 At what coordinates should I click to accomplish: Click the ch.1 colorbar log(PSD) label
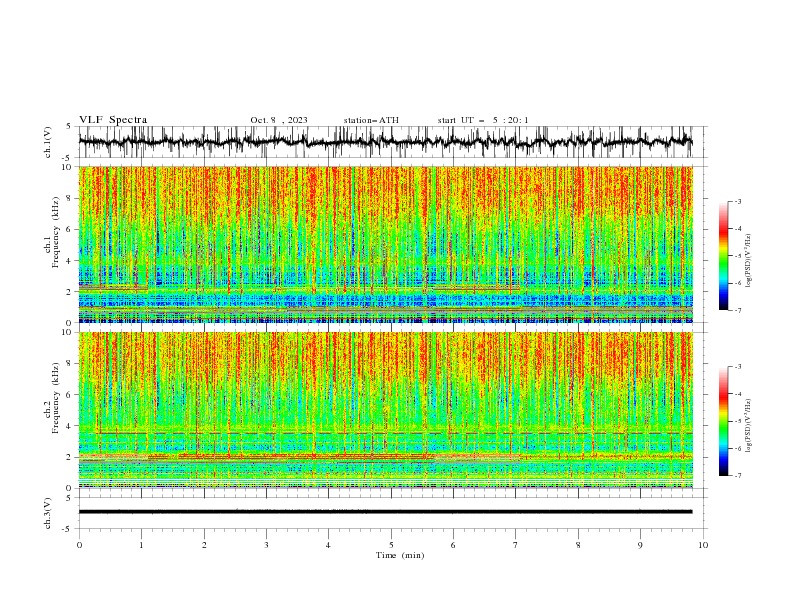pos(749,261)
